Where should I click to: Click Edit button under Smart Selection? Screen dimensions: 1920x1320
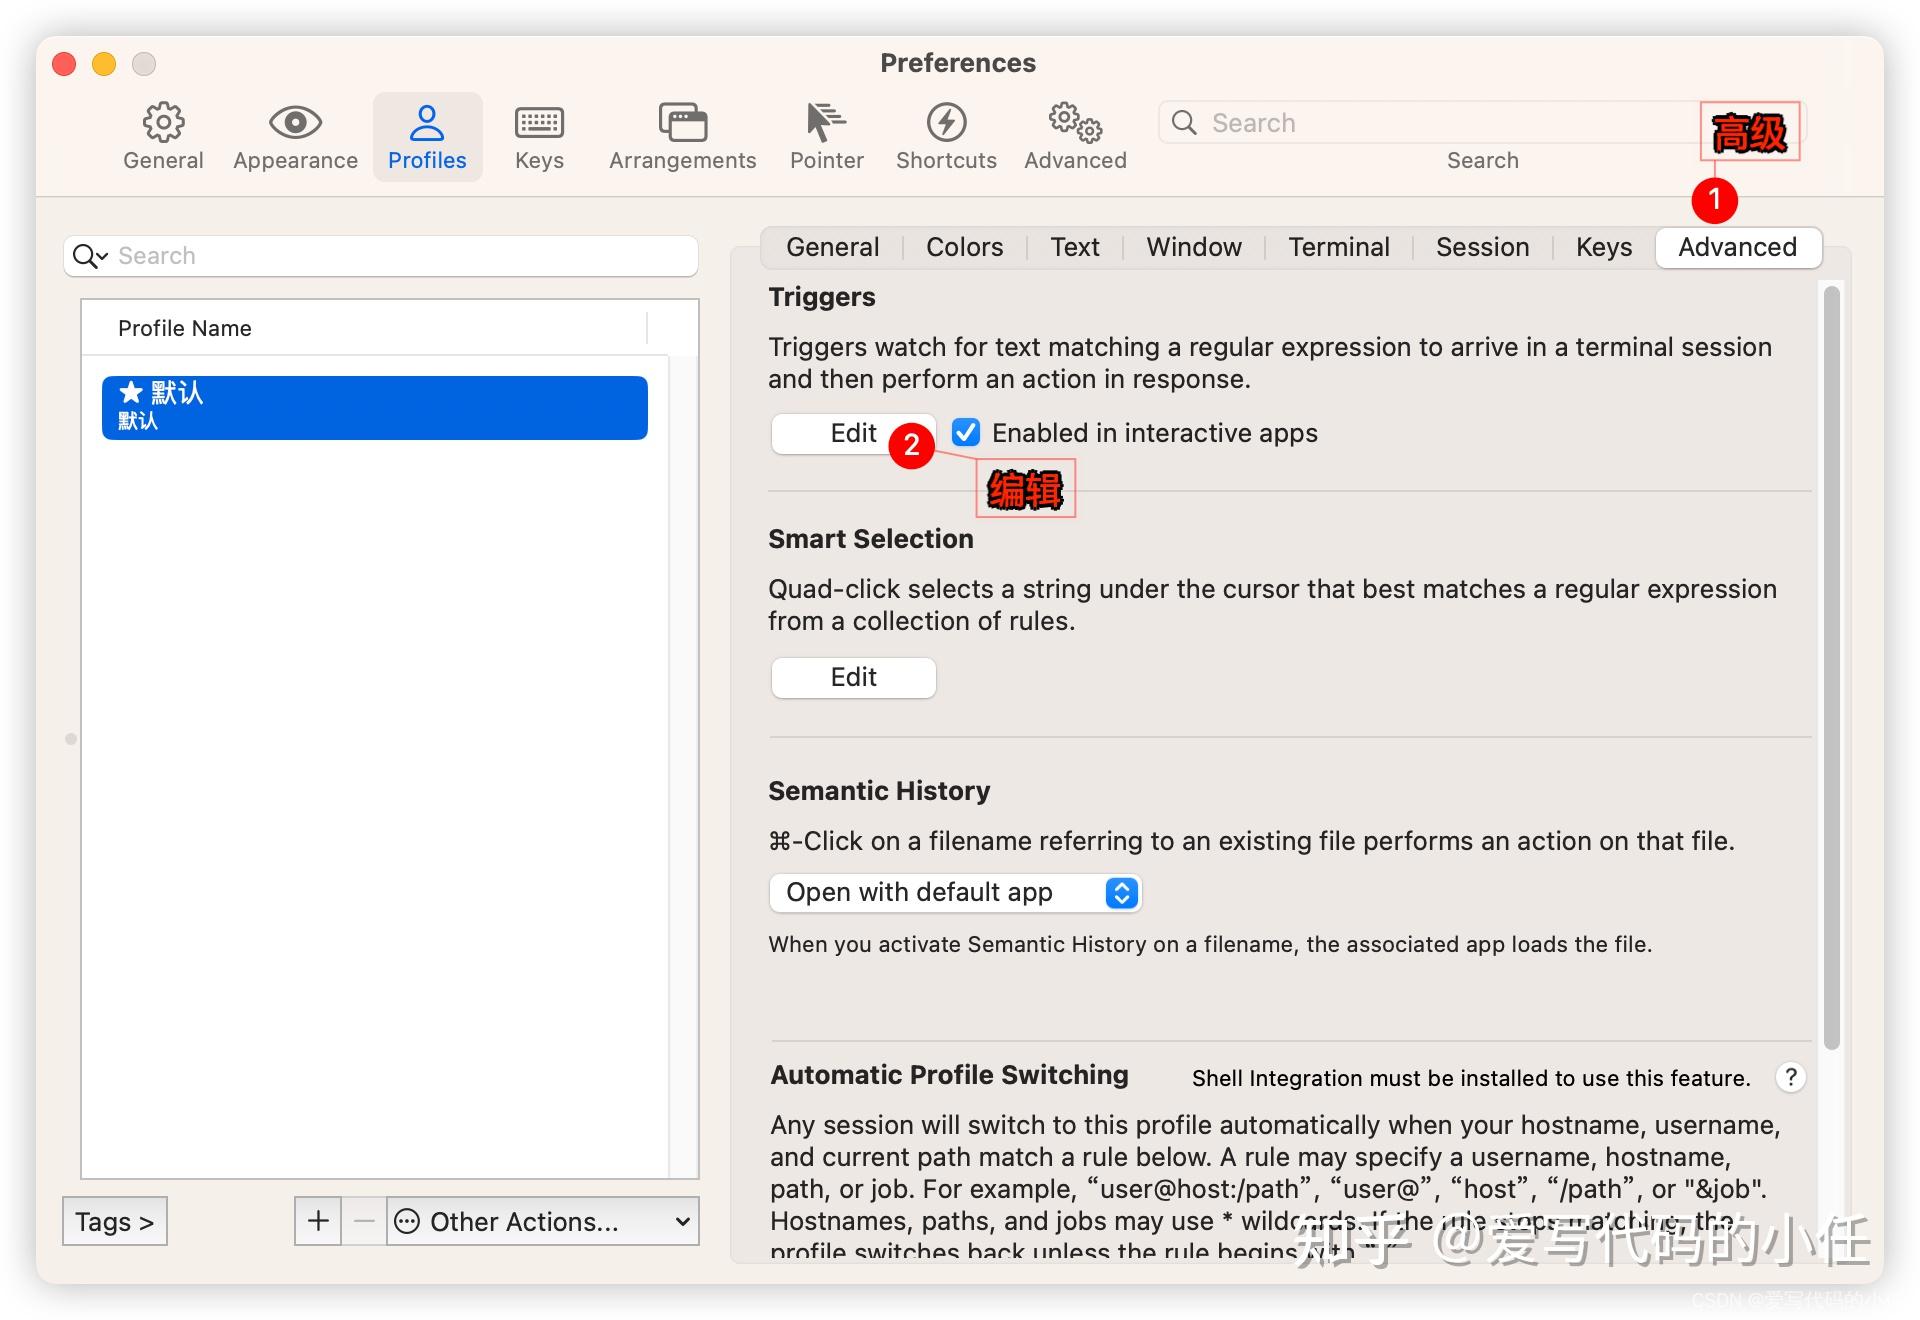pos(853,677)
